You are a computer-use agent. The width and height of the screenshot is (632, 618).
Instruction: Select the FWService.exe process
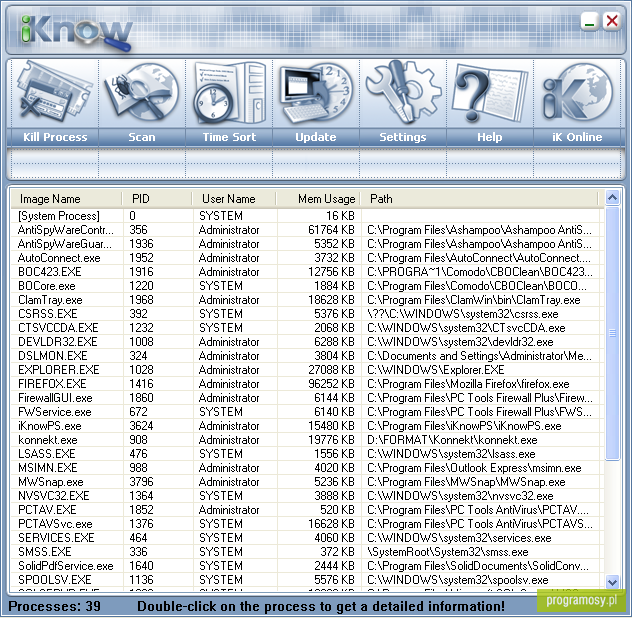point(307,412)
